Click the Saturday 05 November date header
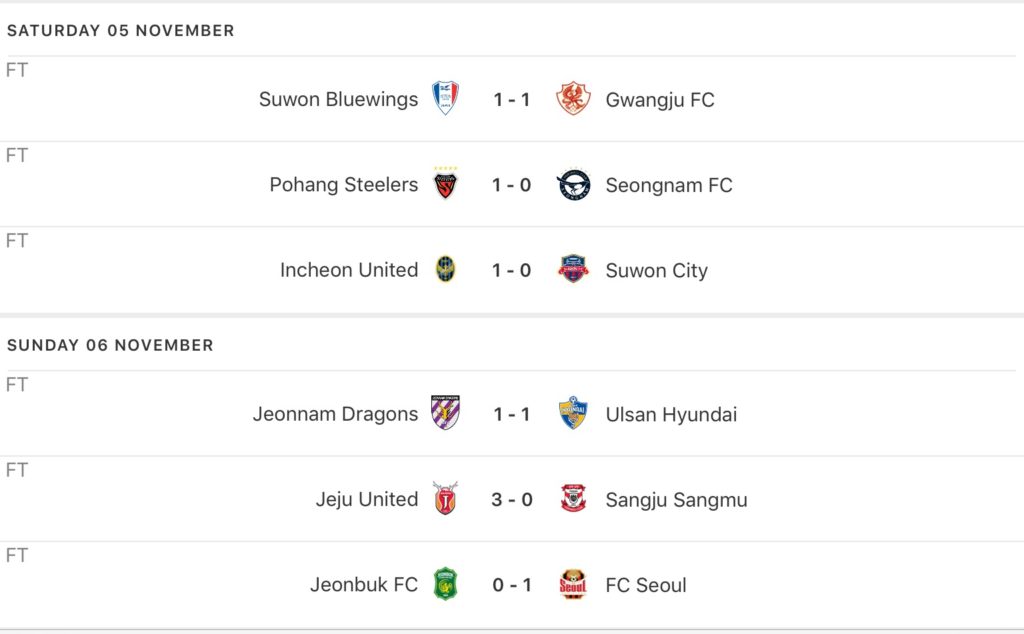 coord(121,31)
